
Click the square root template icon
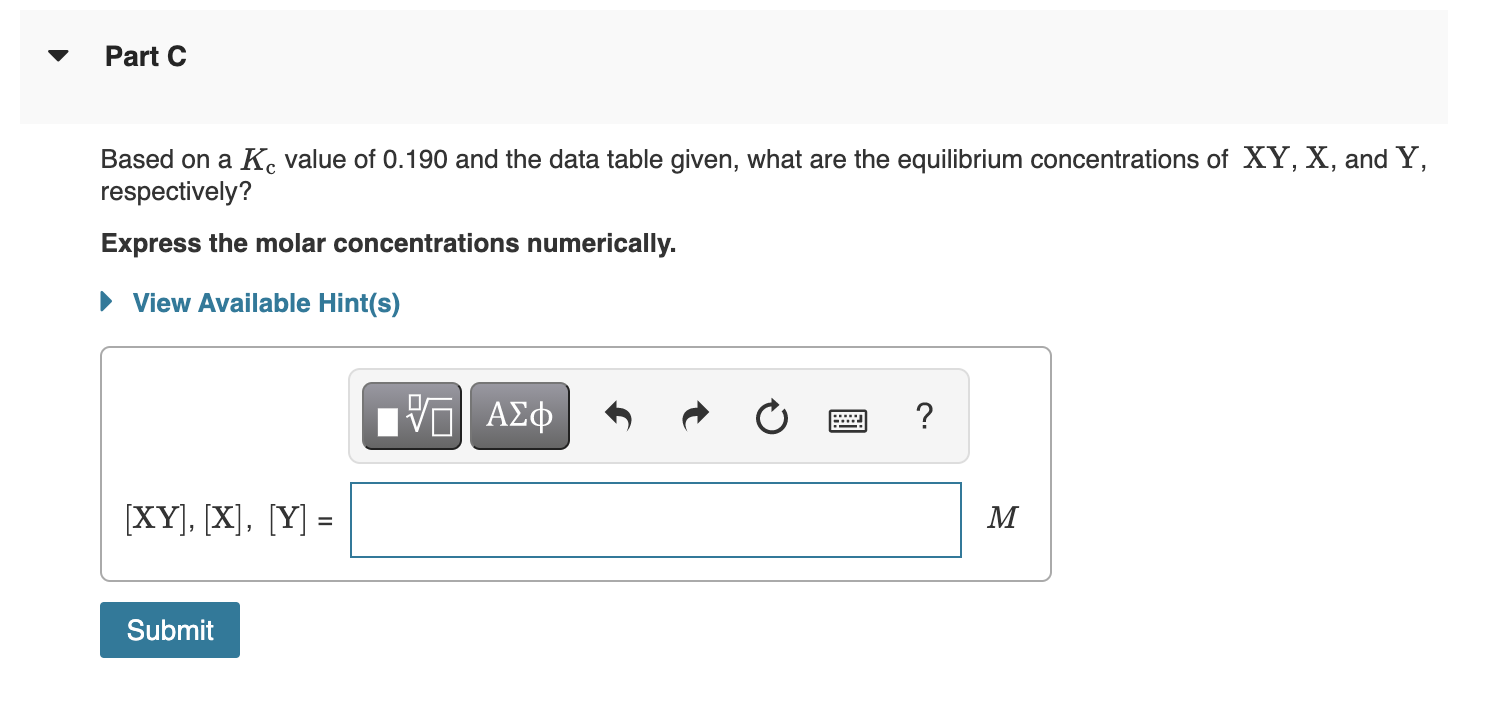tap(411, 415)
